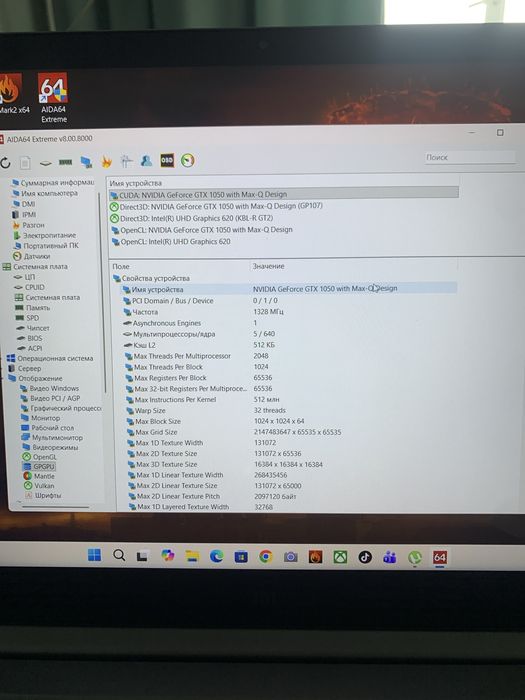The image size is (525, 700).
Task: Click the user silhouette toolbar icon
Action: point(146,161)
